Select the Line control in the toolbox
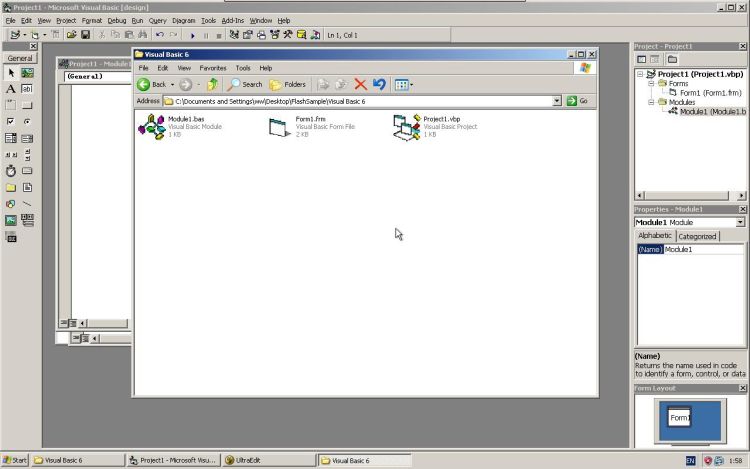 (x=27, y=204)
